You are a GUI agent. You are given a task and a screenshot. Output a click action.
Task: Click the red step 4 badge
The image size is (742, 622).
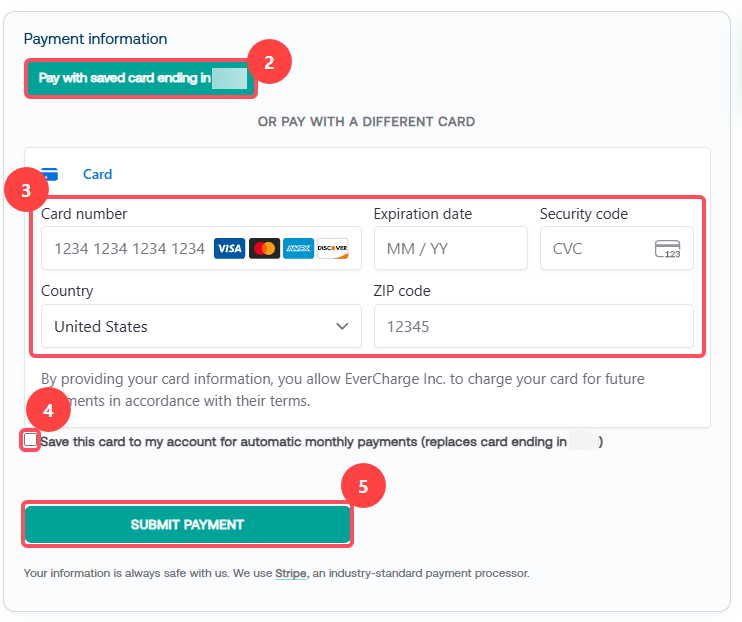coord(48,410)
